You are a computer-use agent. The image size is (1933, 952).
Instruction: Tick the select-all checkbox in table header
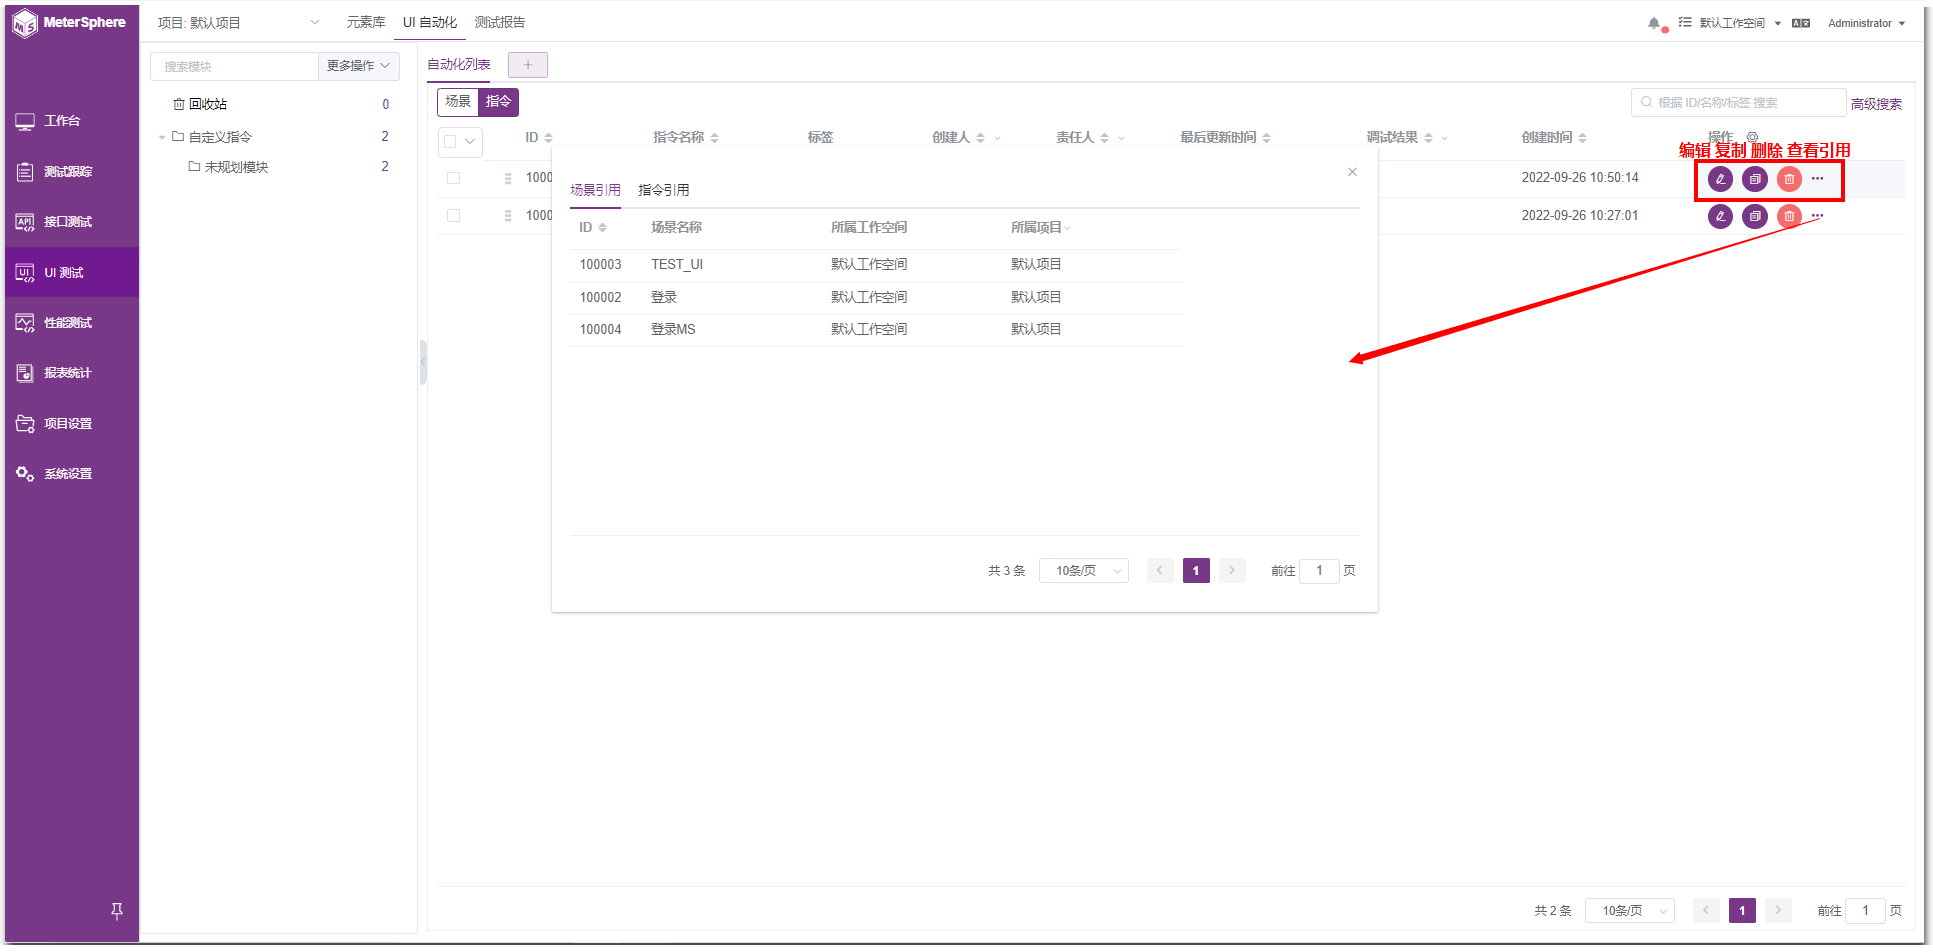tap(450, 142)
